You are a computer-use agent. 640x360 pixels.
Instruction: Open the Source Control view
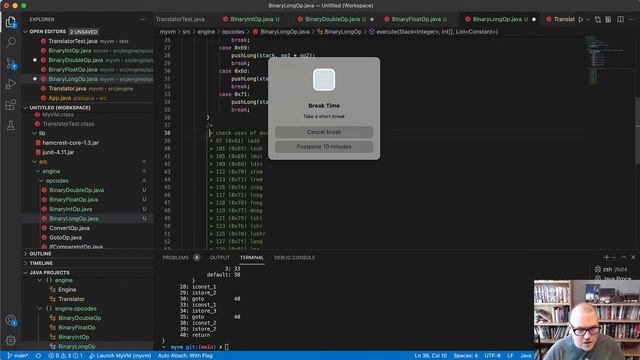[x=11, y=63]
